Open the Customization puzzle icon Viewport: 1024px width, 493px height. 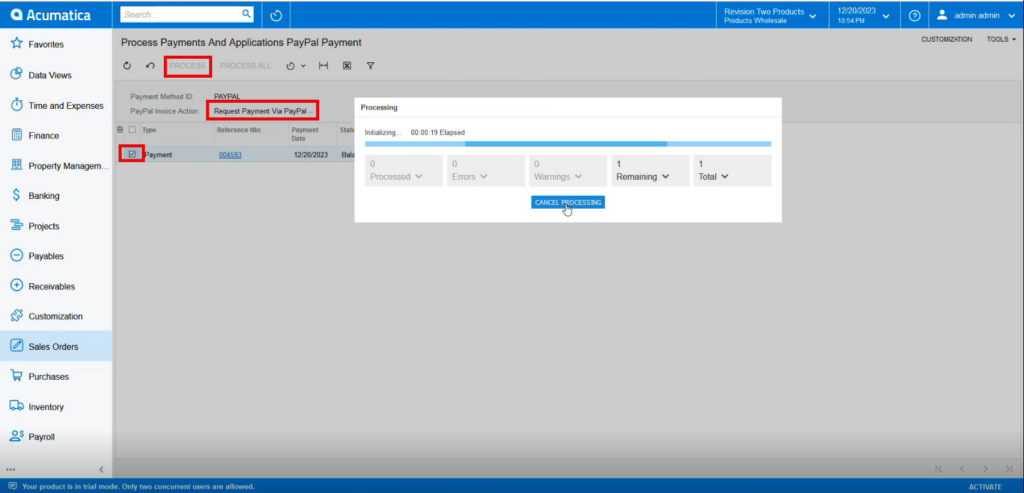click(17, 316)
